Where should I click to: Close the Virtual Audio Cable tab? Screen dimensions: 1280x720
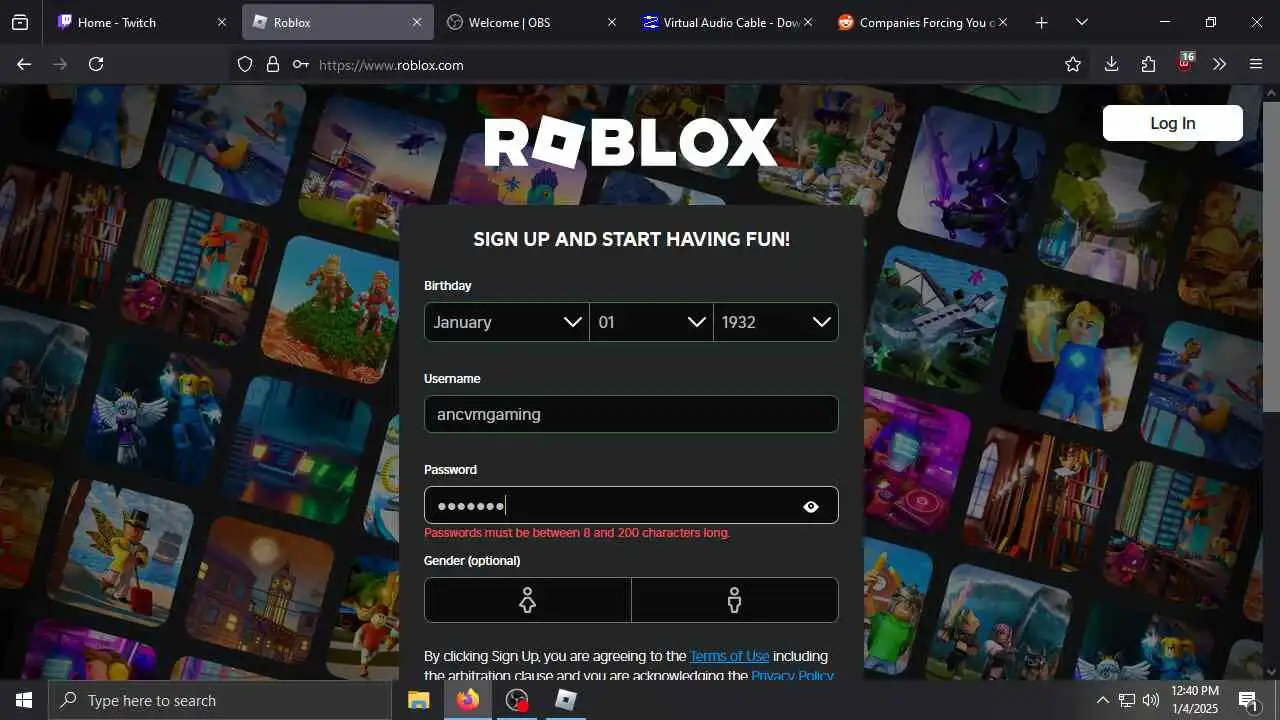pos(807,22)
